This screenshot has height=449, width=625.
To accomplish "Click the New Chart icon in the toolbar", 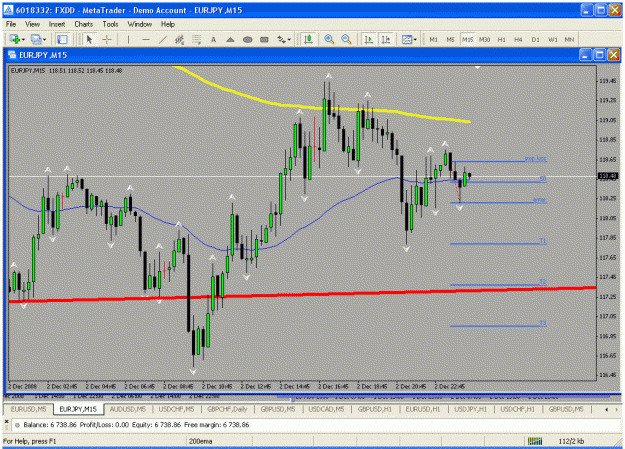I will tap(15, 39).
